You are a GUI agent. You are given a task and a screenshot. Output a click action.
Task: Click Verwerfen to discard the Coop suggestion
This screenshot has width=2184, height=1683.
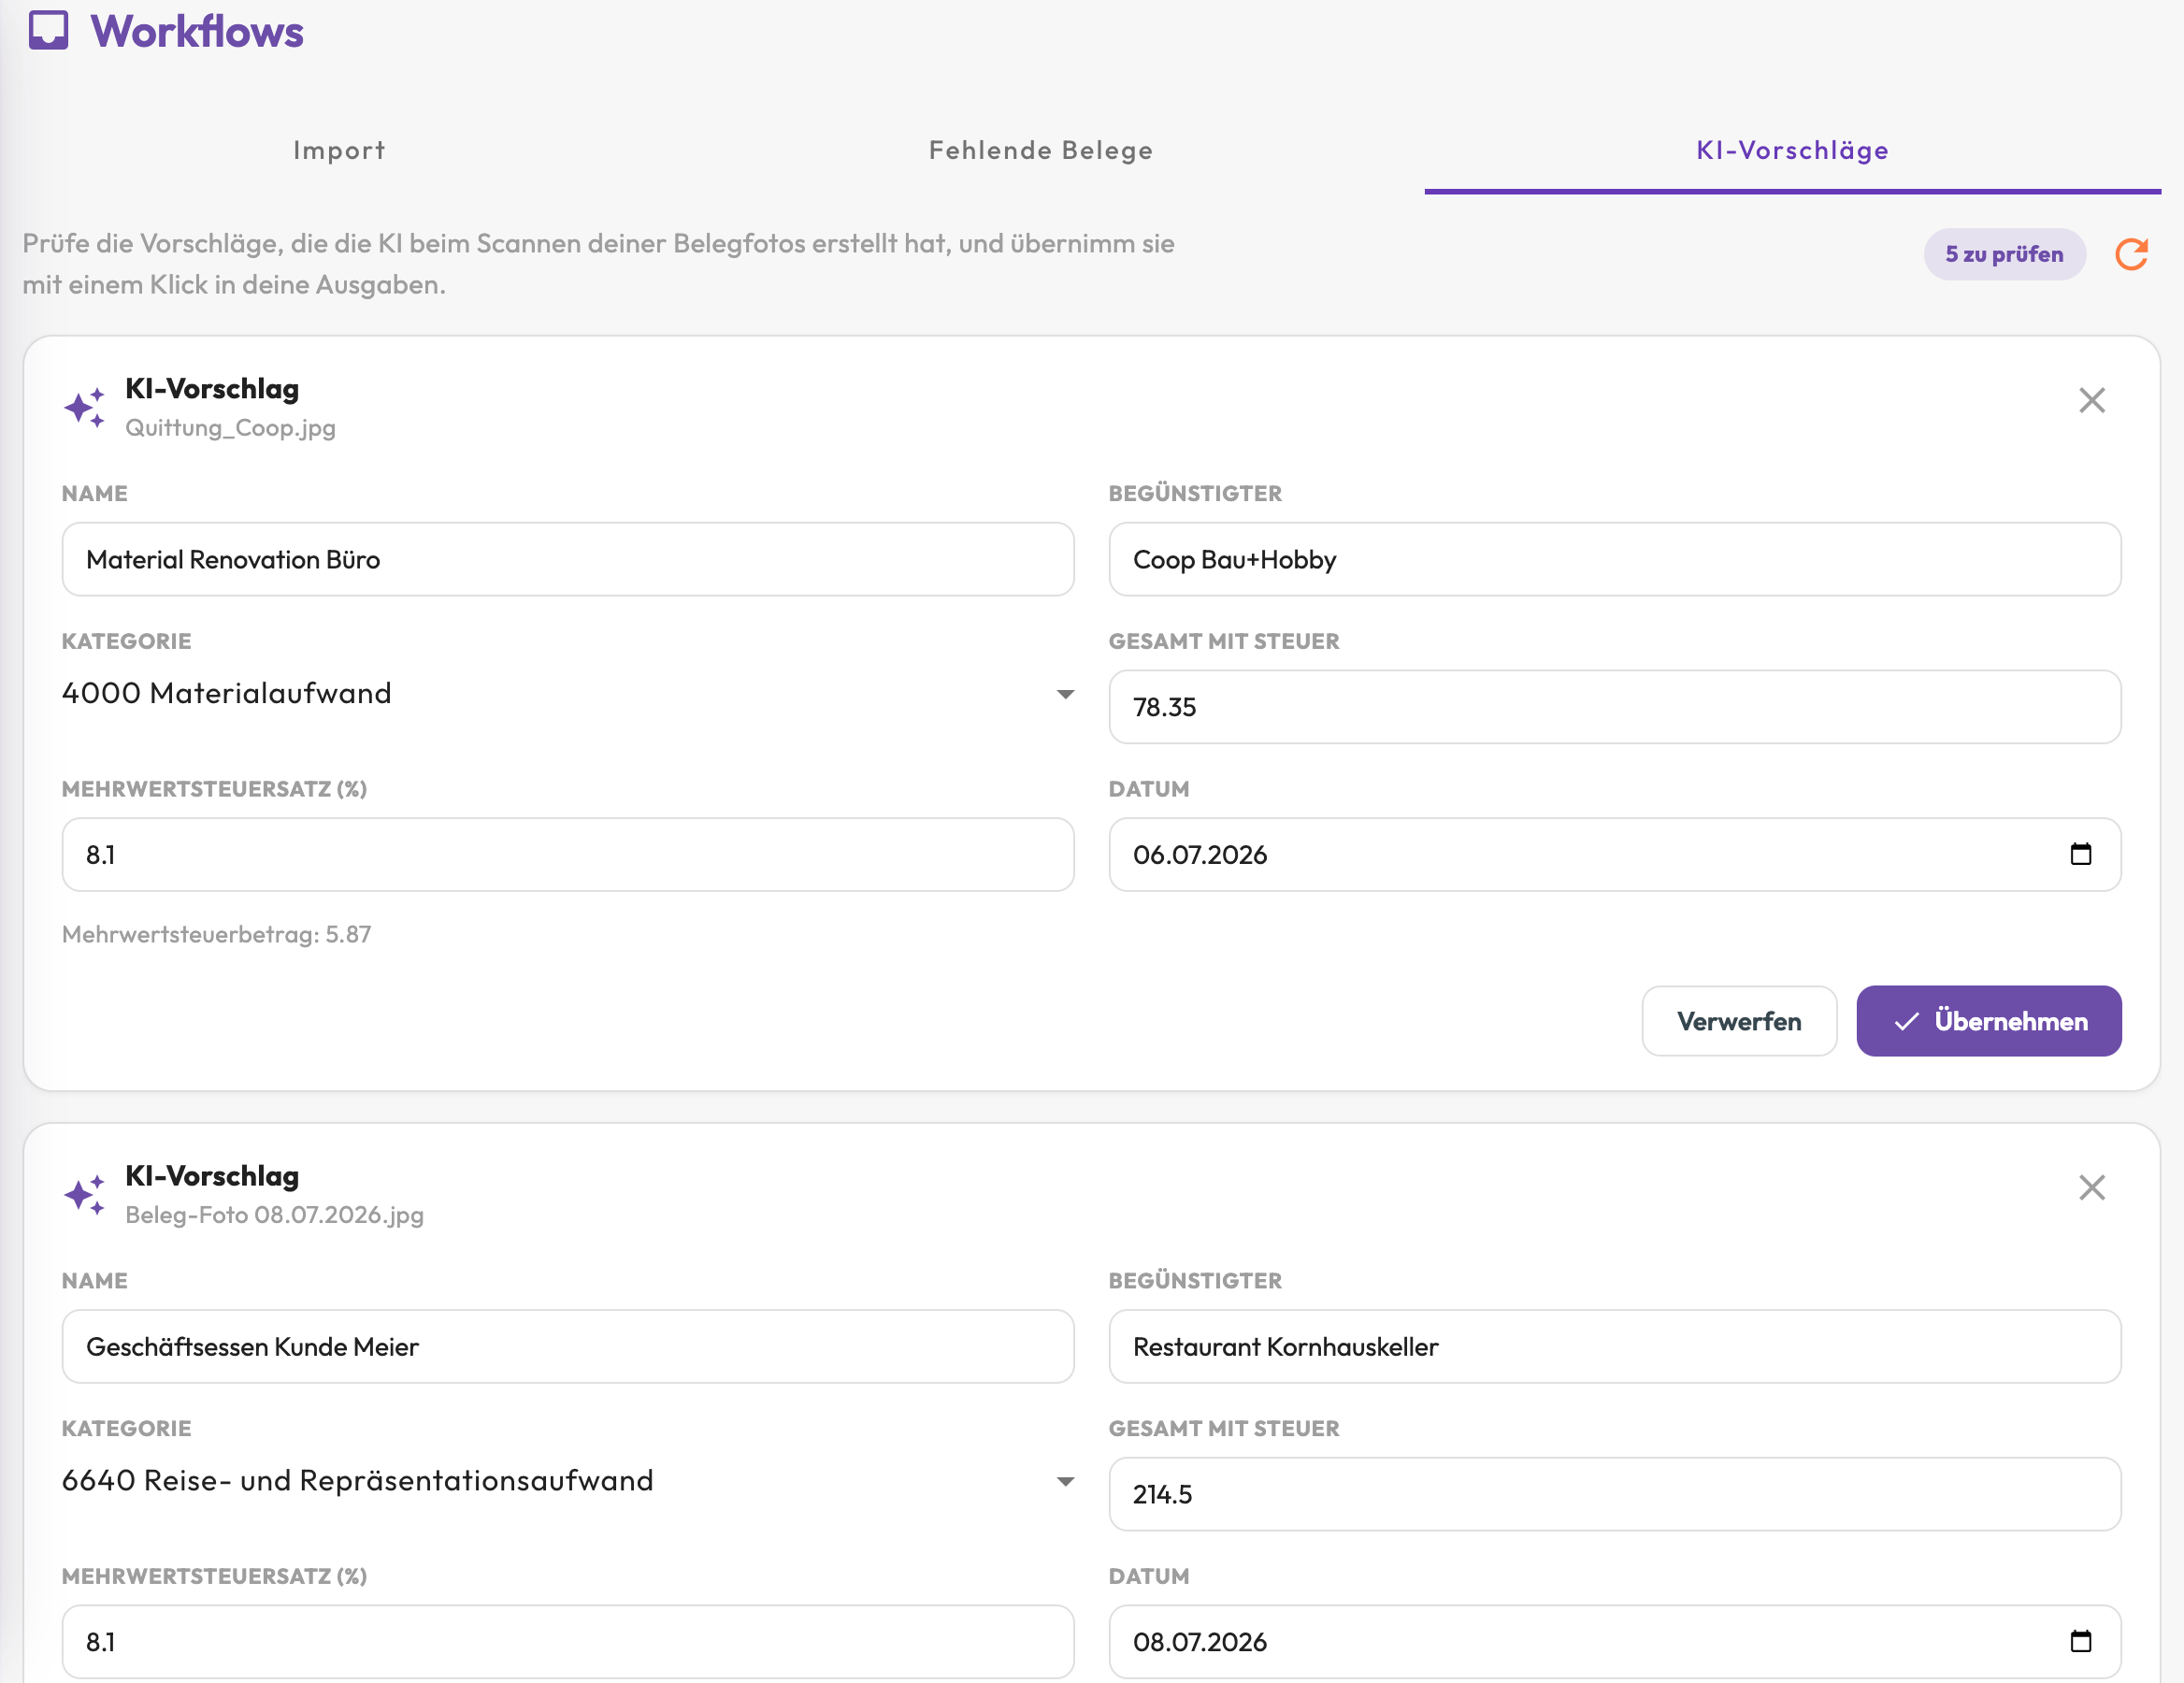click(x=1739, y=1021)
